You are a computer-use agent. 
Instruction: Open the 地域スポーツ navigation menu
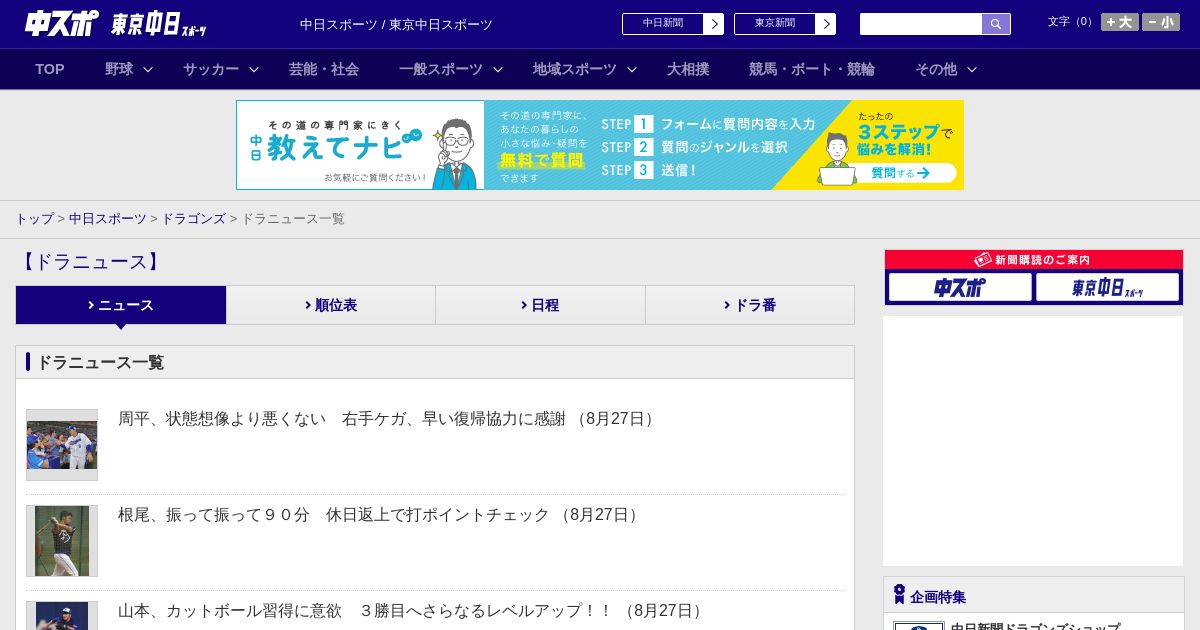pyautogui.click(x=575, y=69)
